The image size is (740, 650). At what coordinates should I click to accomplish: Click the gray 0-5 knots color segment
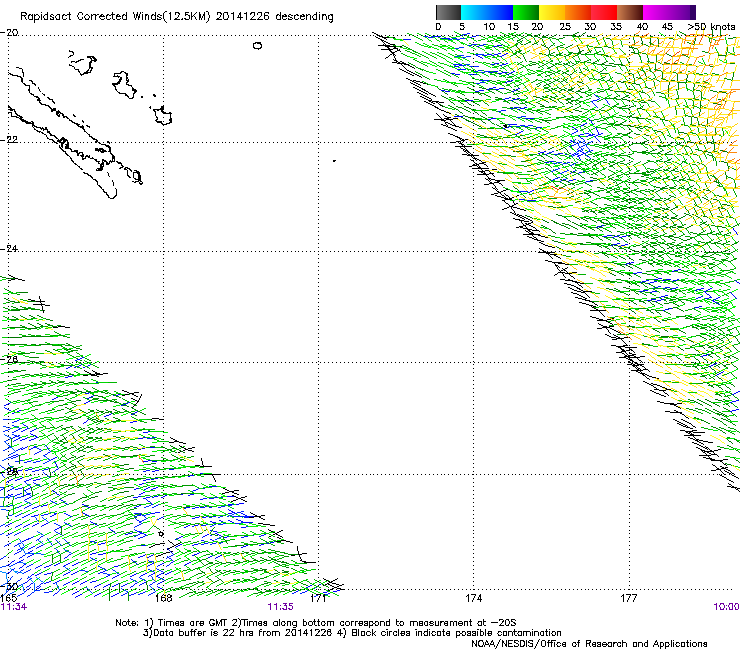pyautogui.click(x=448, y=12)
